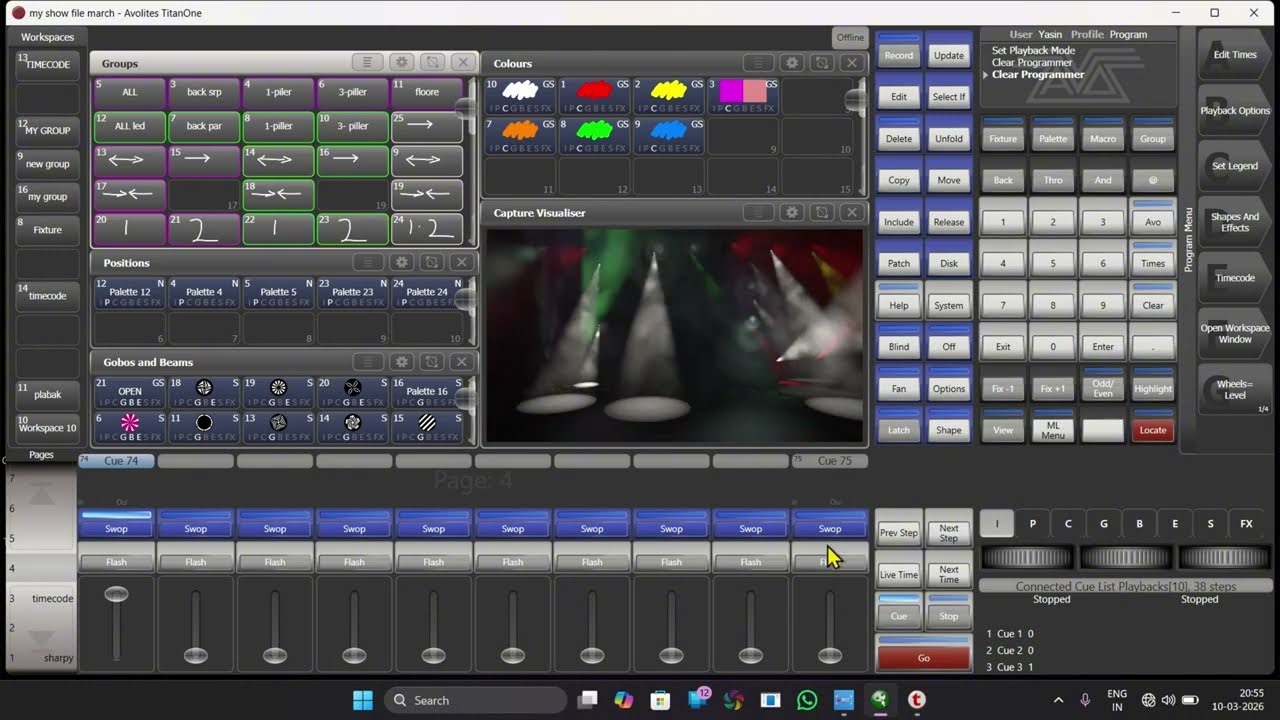1280x720 pixels.
Task: Open the Groups window context menu icon
Action: 367,62
